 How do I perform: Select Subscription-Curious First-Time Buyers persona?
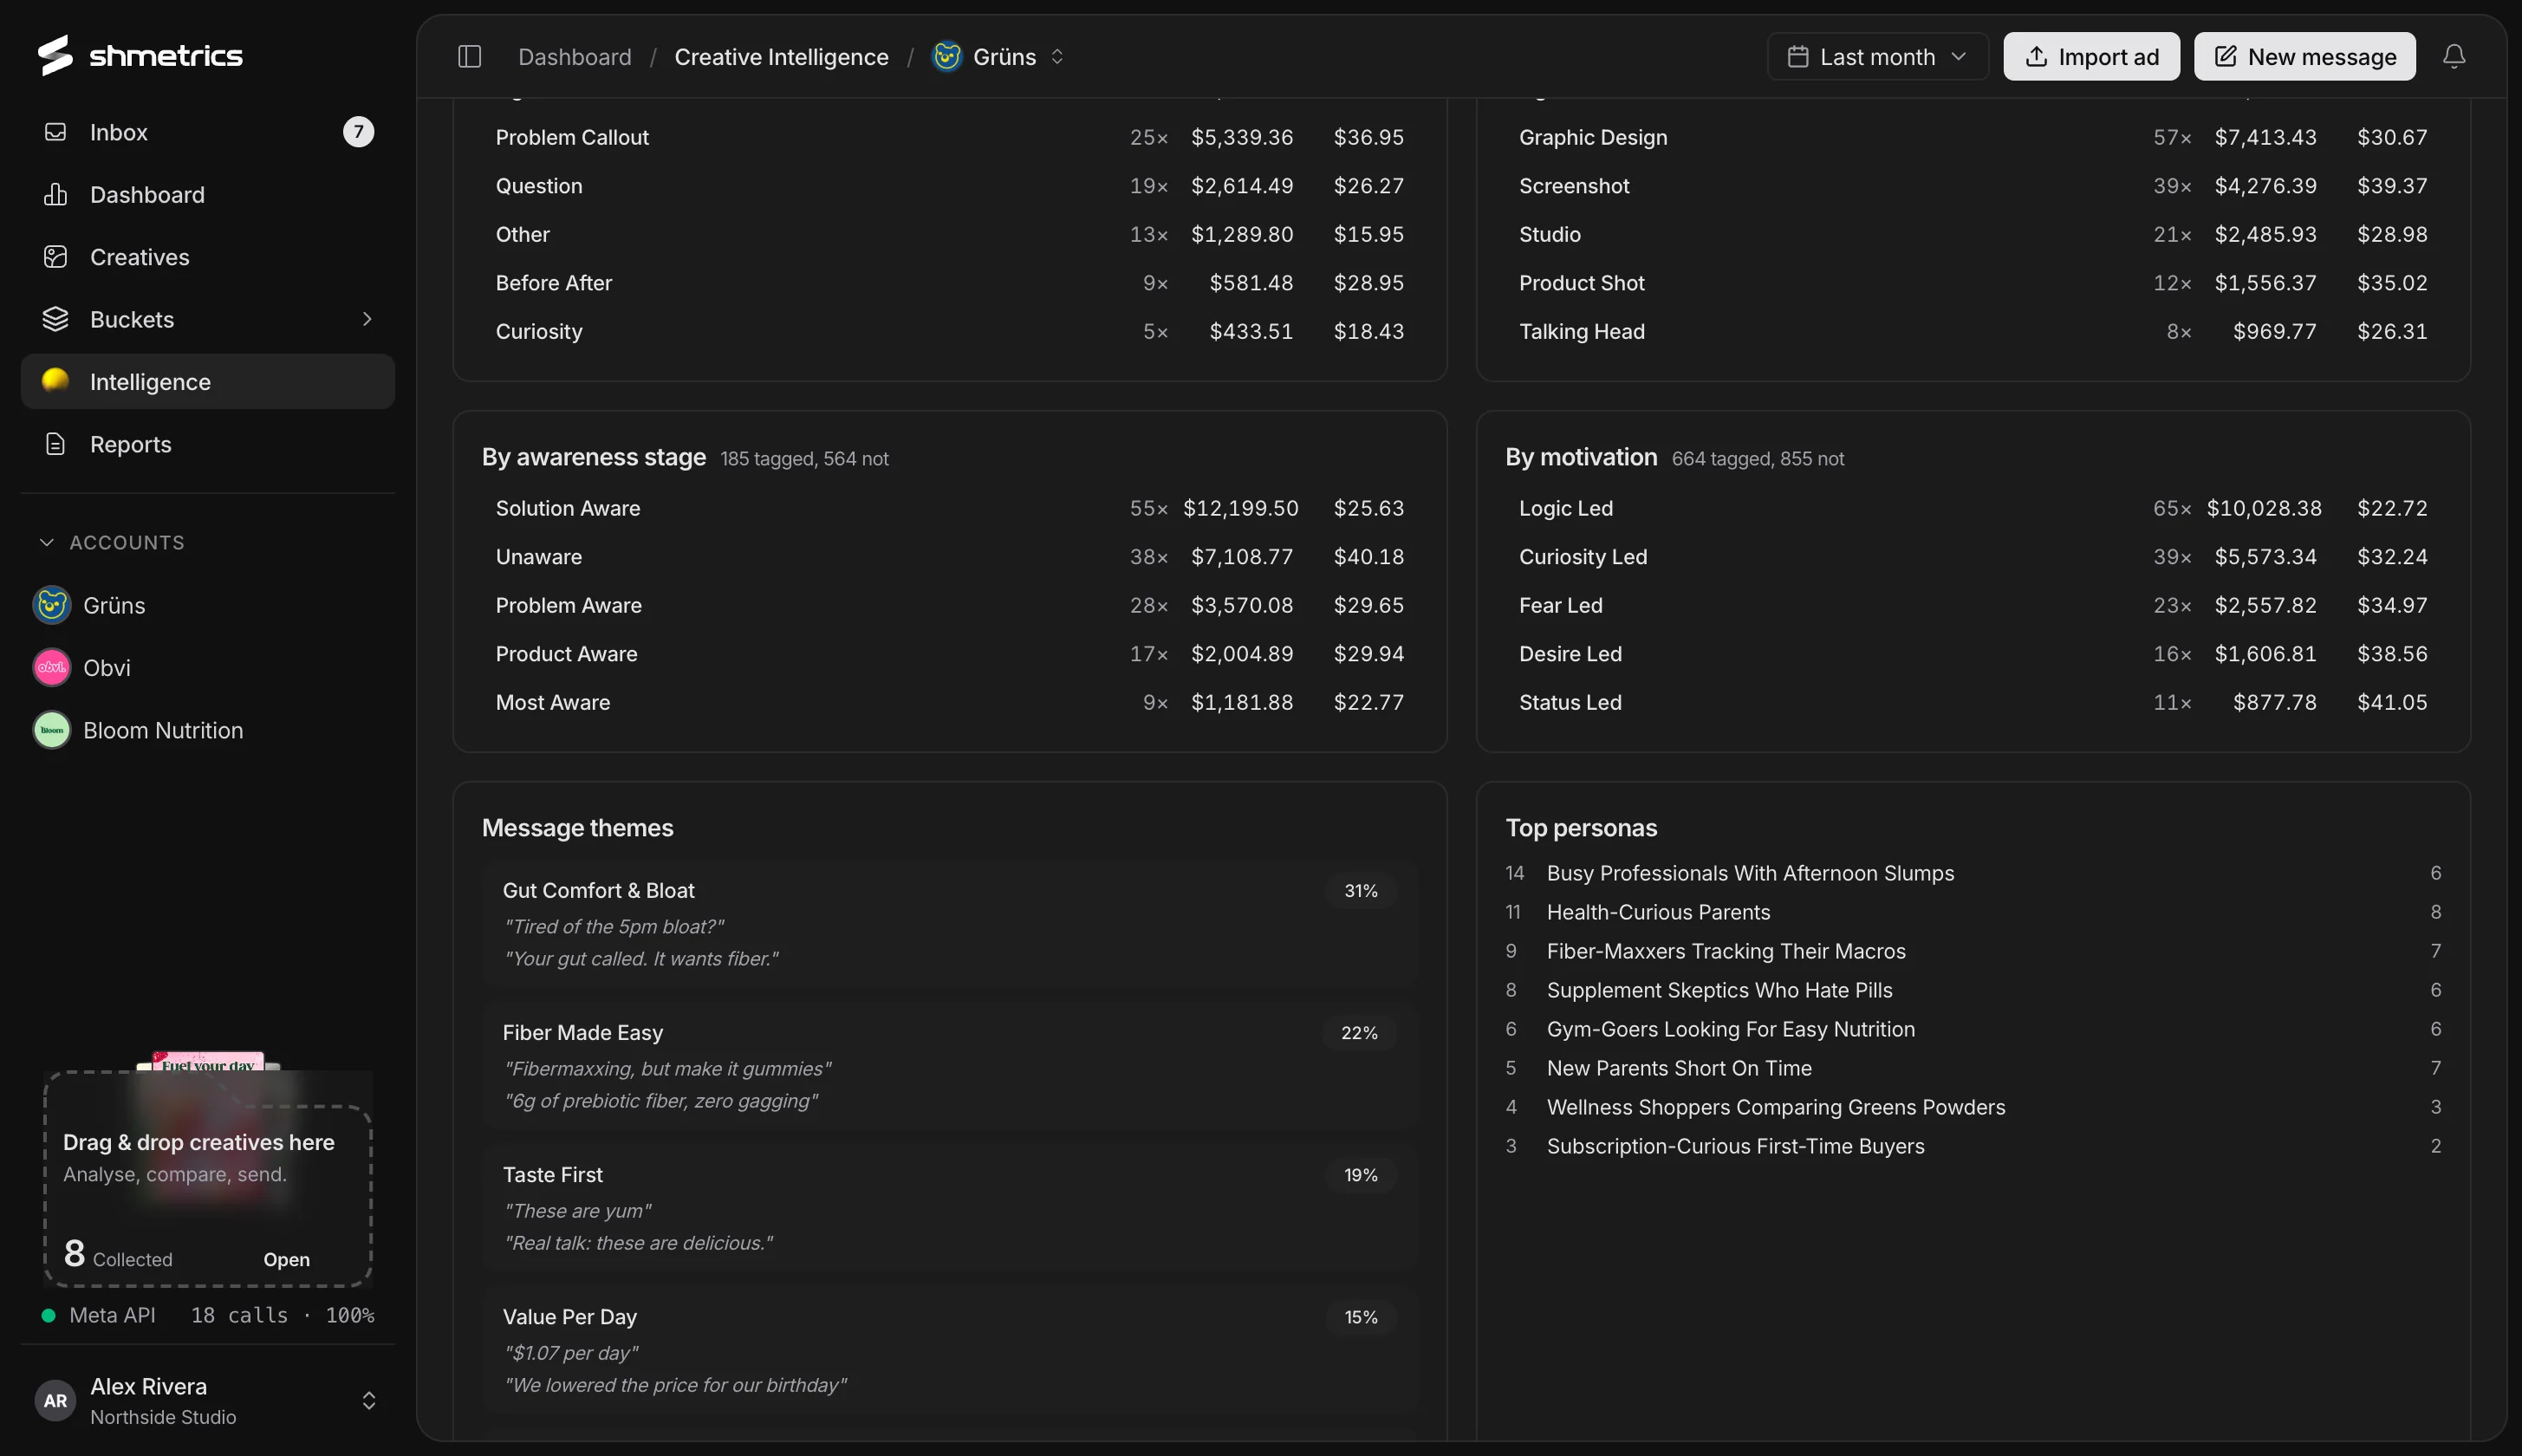1973,1146
